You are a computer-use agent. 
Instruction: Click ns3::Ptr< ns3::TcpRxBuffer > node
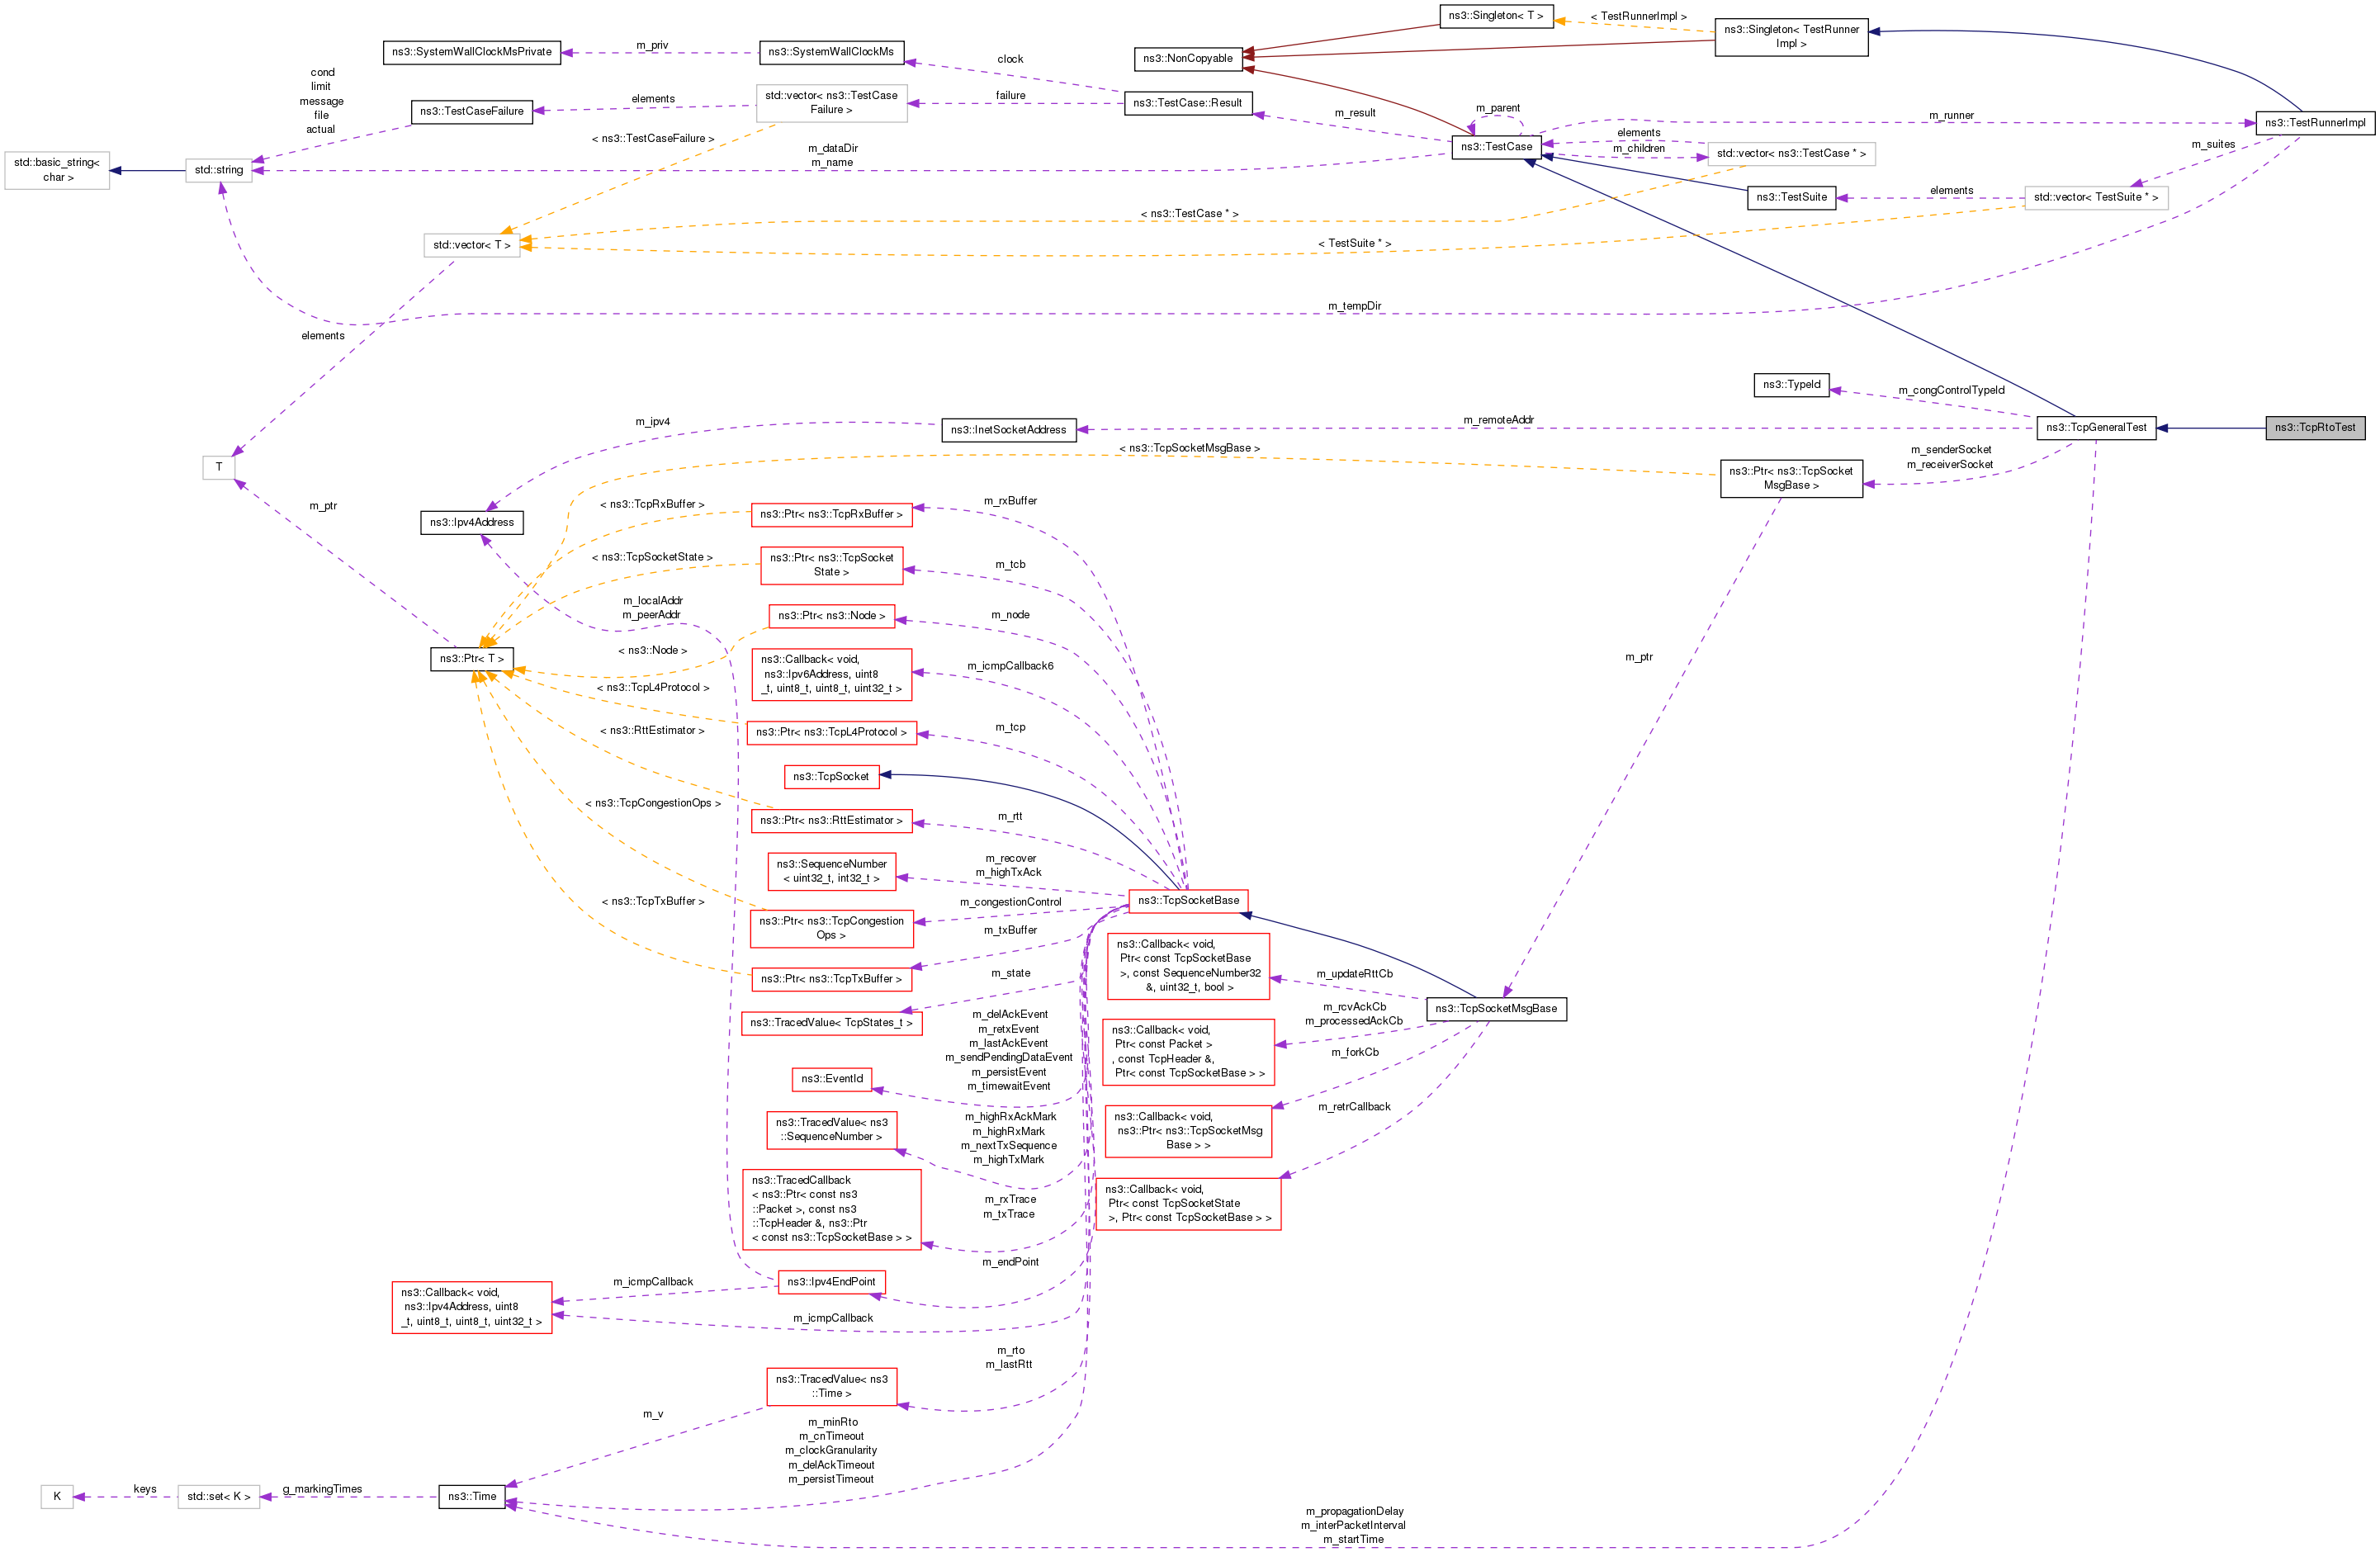(x=831, y=515)
